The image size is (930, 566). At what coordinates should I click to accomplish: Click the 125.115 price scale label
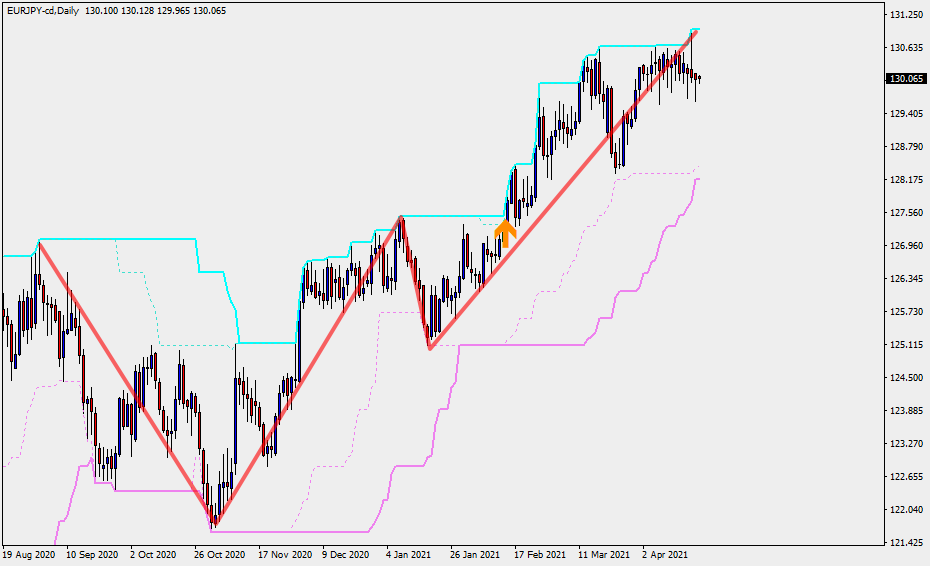[x=905, y=345]
